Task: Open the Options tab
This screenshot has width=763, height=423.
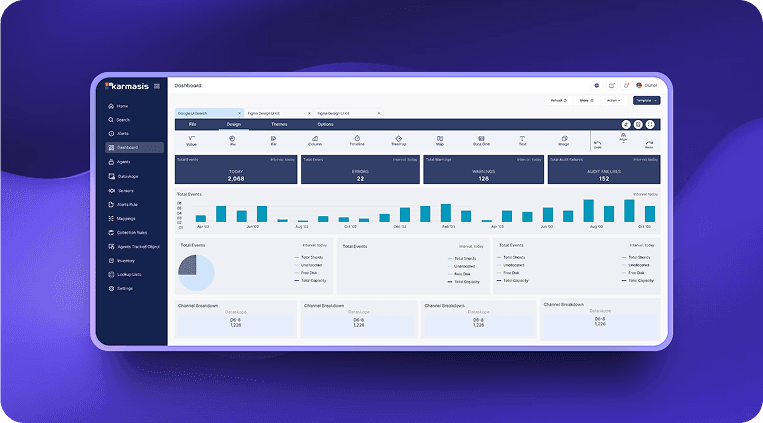Action: coord(325,124)
